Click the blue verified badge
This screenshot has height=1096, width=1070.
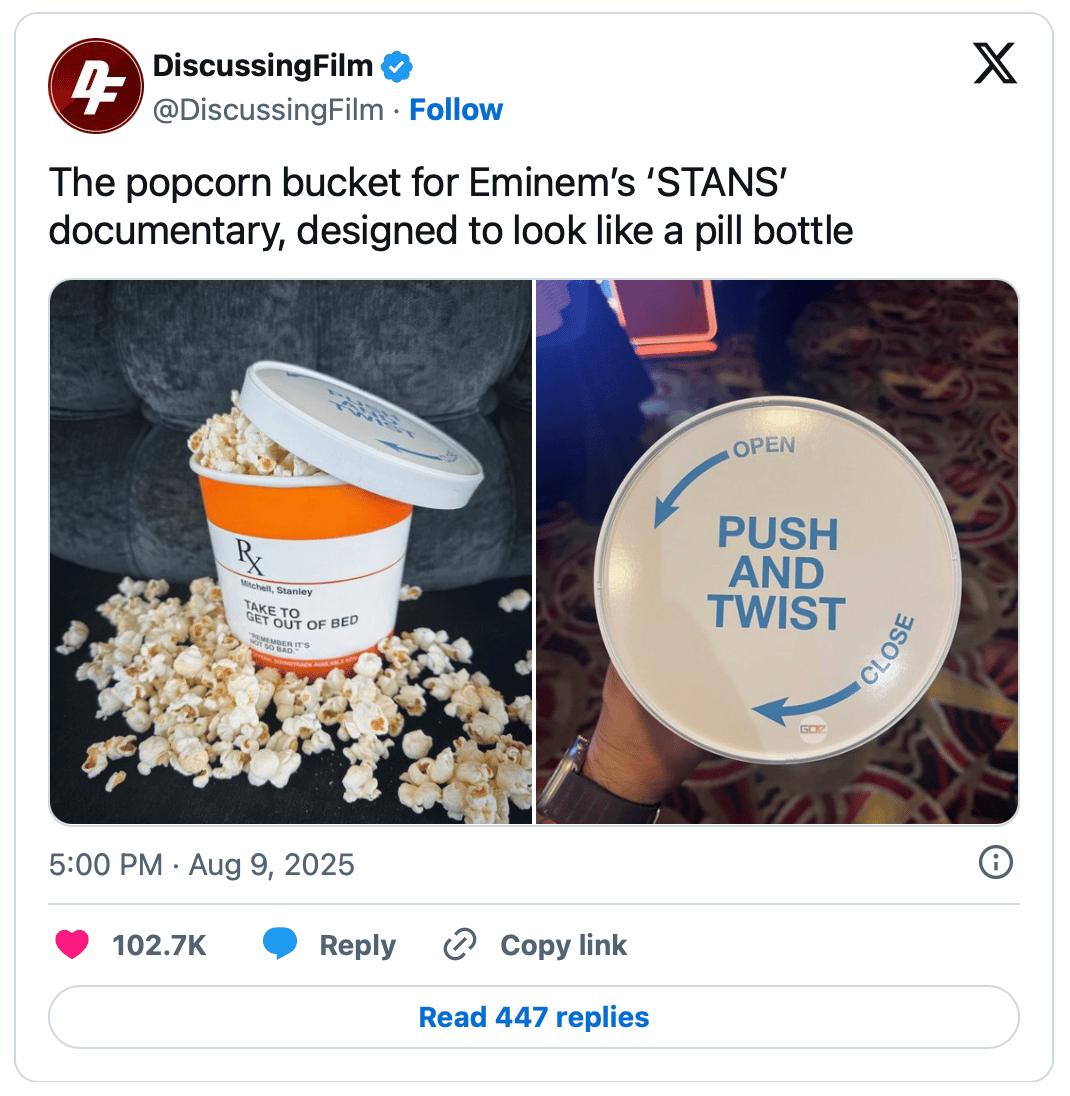396,67
